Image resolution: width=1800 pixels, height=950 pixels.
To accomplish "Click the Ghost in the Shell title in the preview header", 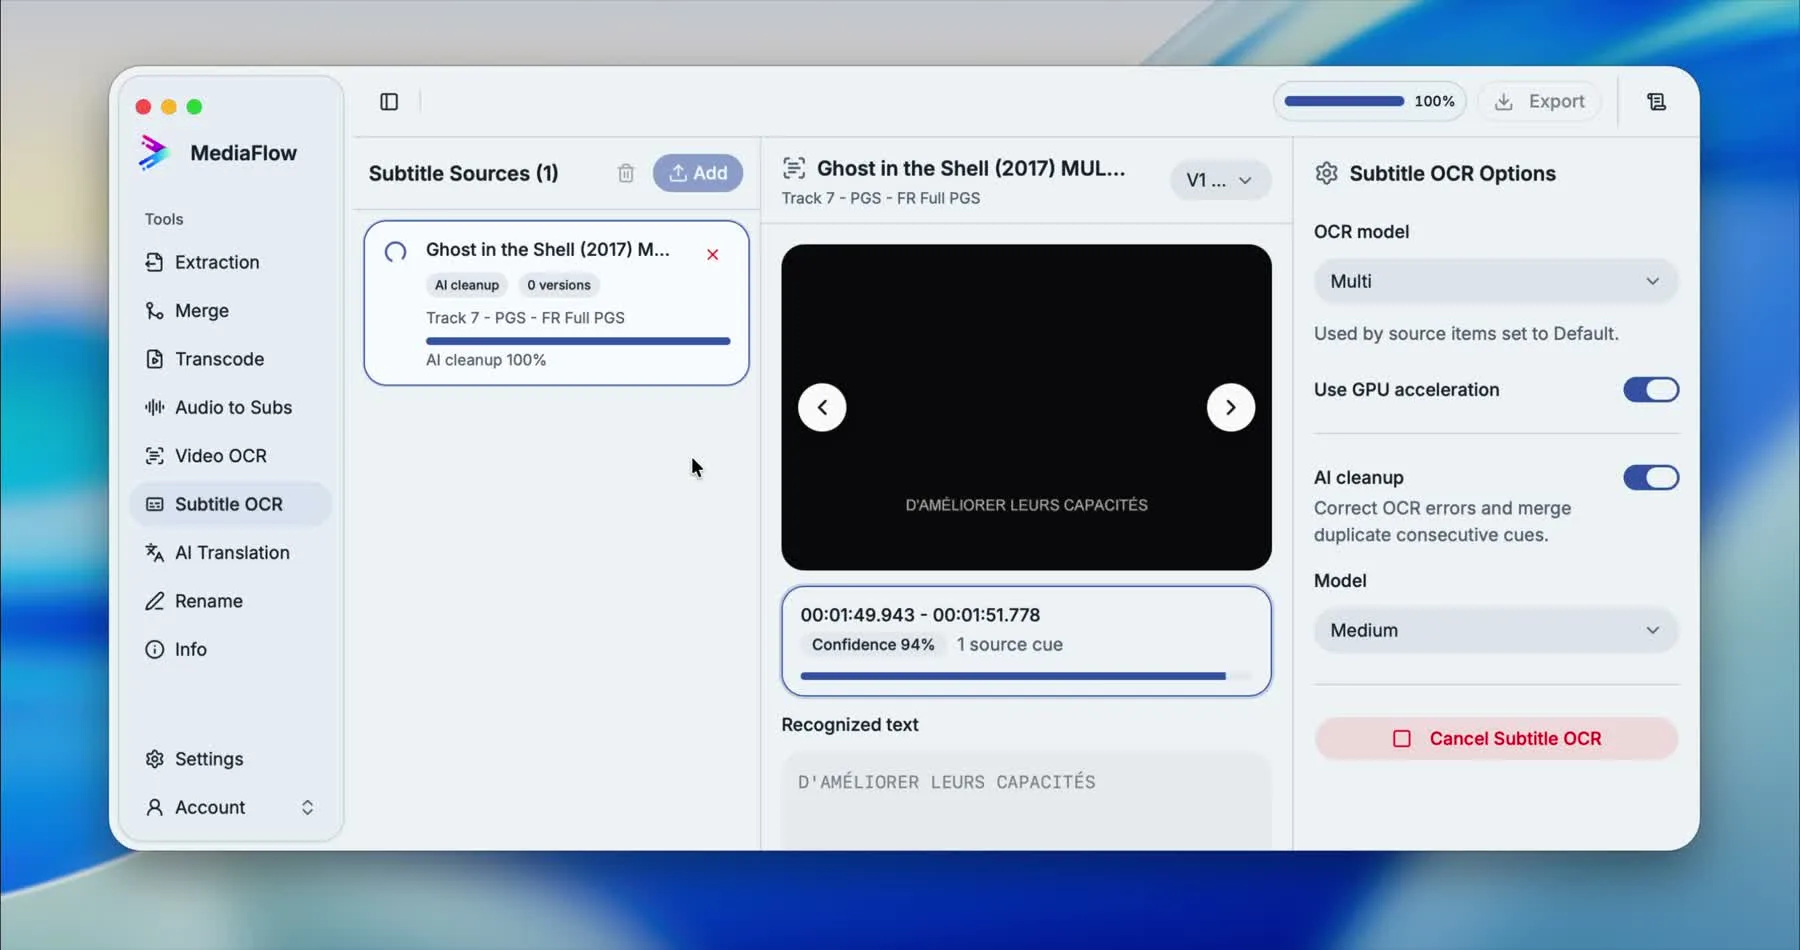I will [x=971, y=168].
